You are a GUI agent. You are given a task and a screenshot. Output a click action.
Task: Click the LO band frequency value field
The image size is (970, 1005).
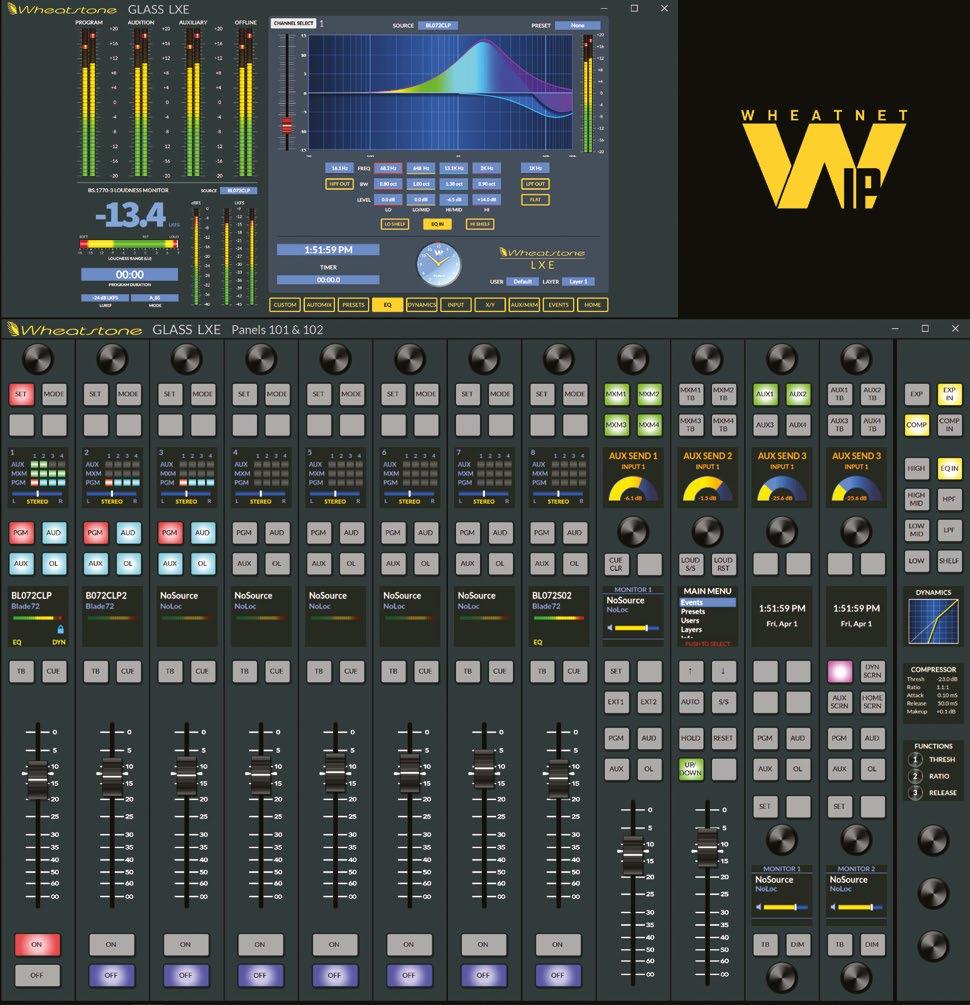point(388,168)
